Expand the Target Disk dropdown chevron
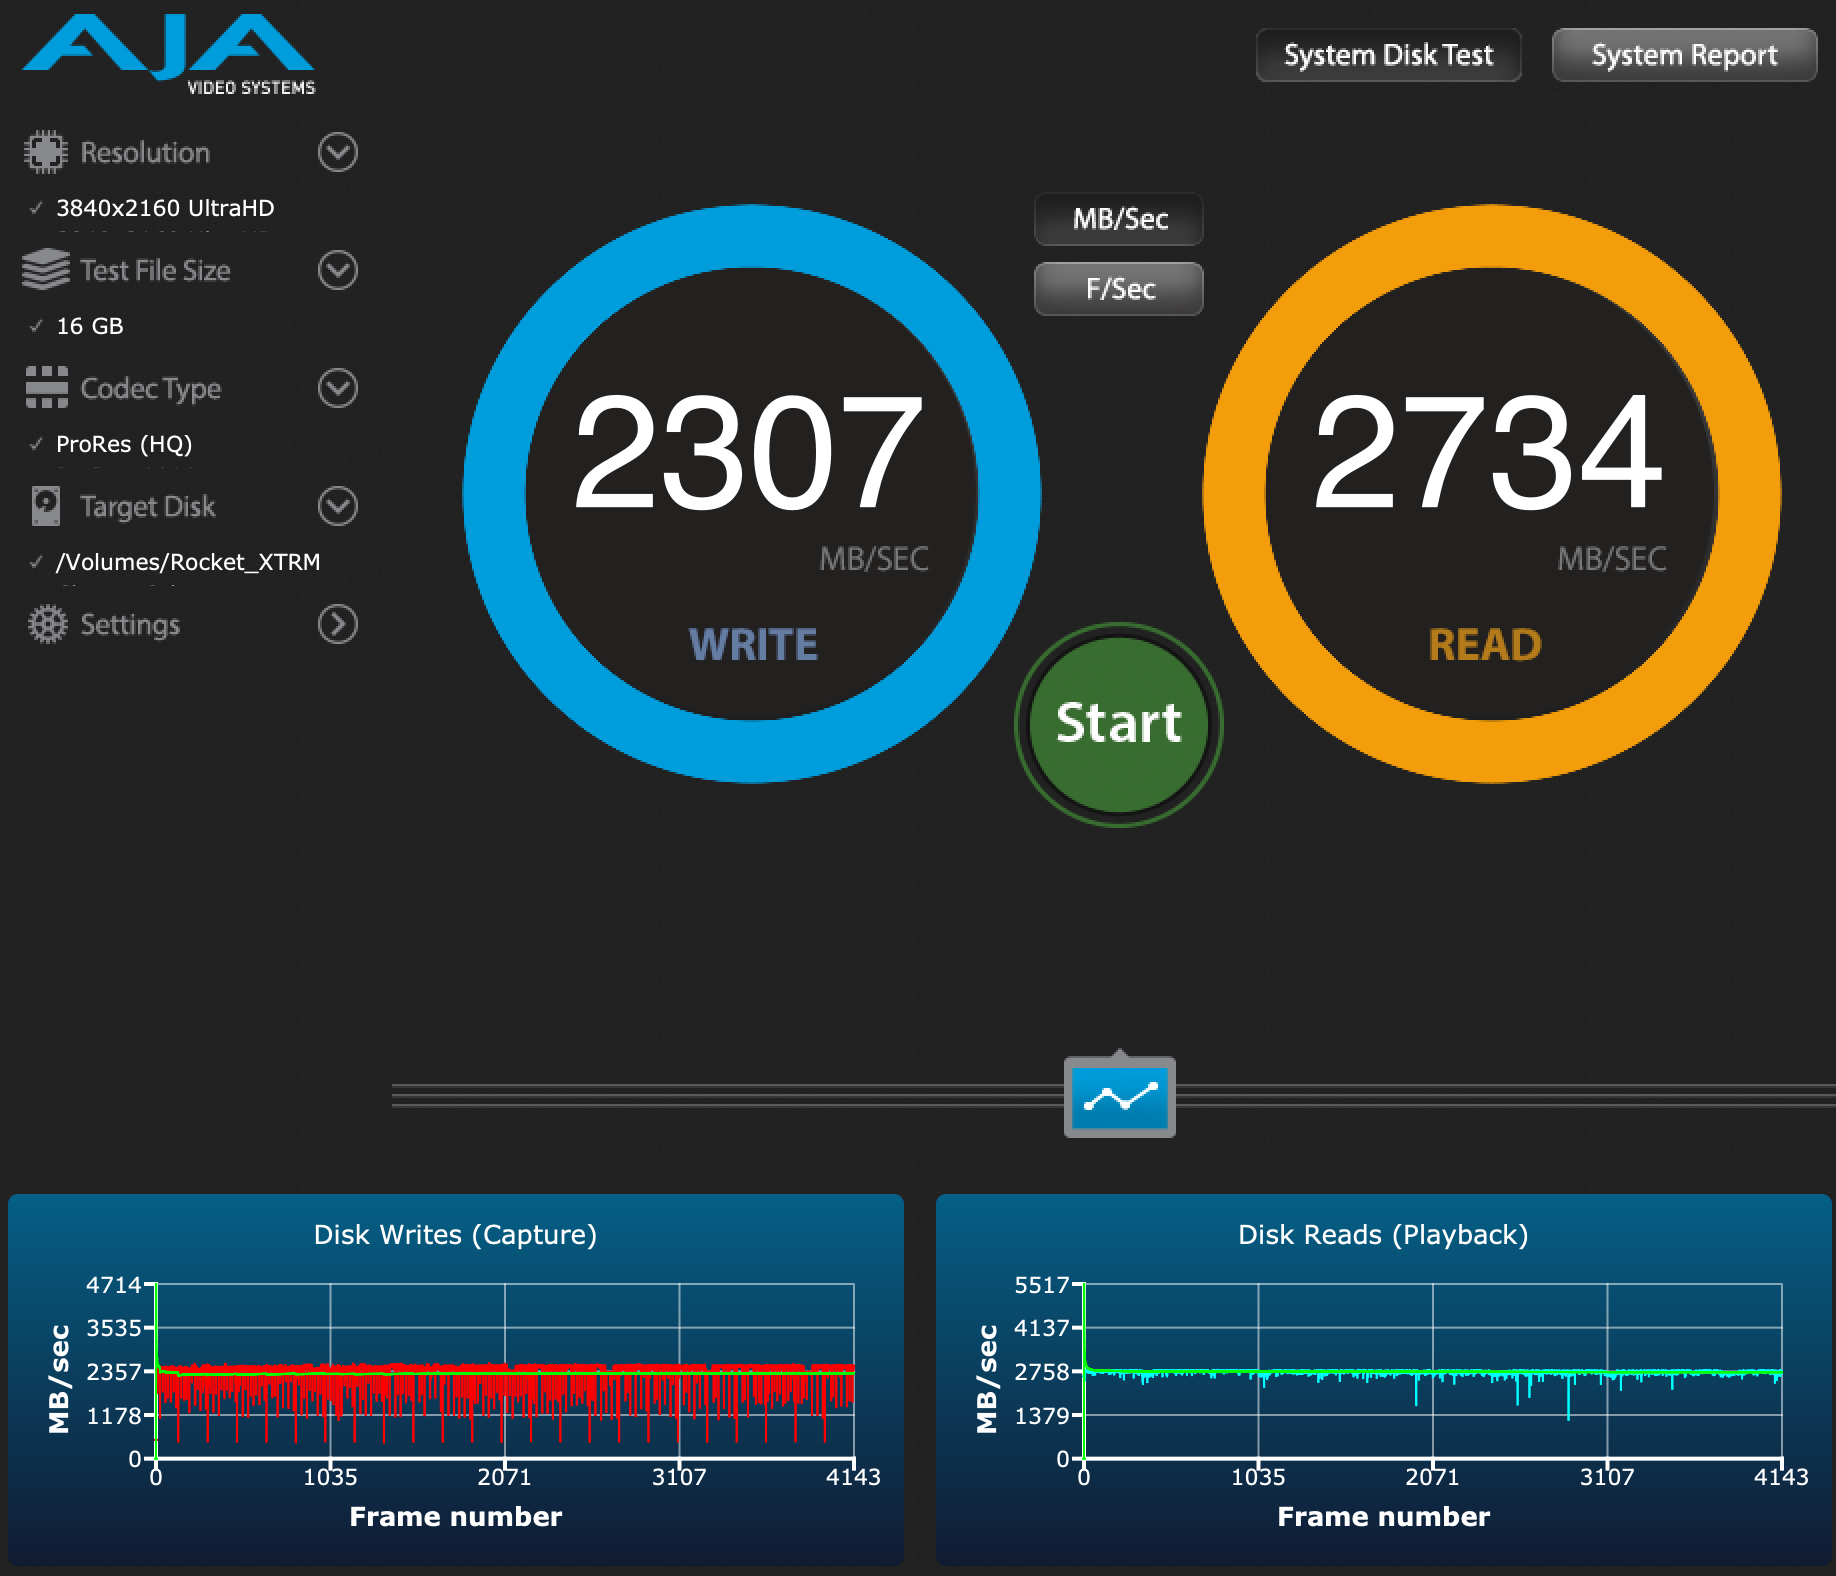The image size is (1836, 1576). pyautogui.click(x=337, y=506)
